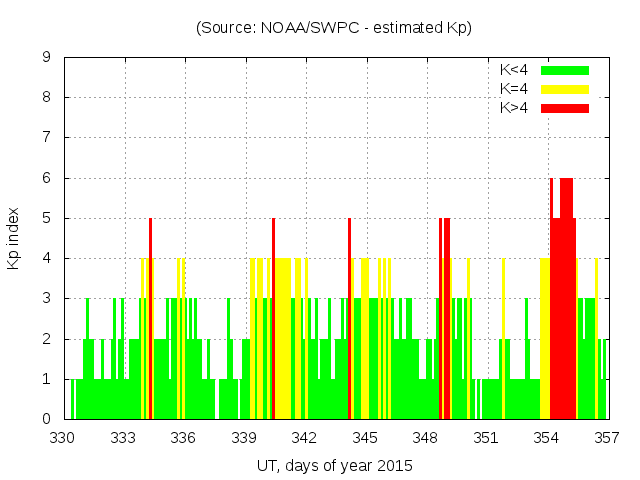Click the y-axis tick label 9
640x480 pixels.
[x=46, y=58]
